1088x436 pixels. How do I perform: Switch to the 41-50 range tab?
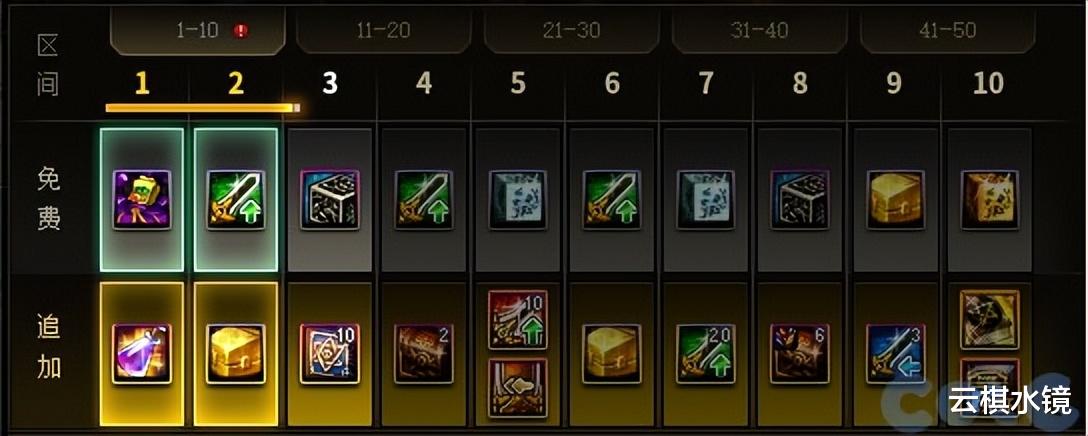point(948,31)
